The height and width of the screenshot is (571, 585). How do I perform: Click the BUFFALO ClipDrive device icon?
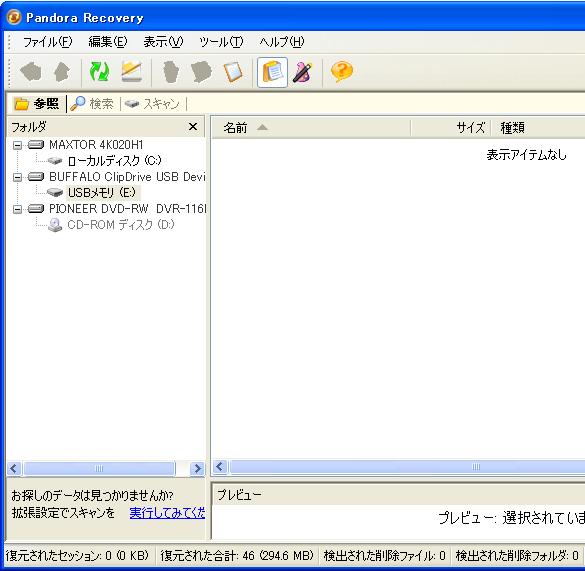(36, 177)
